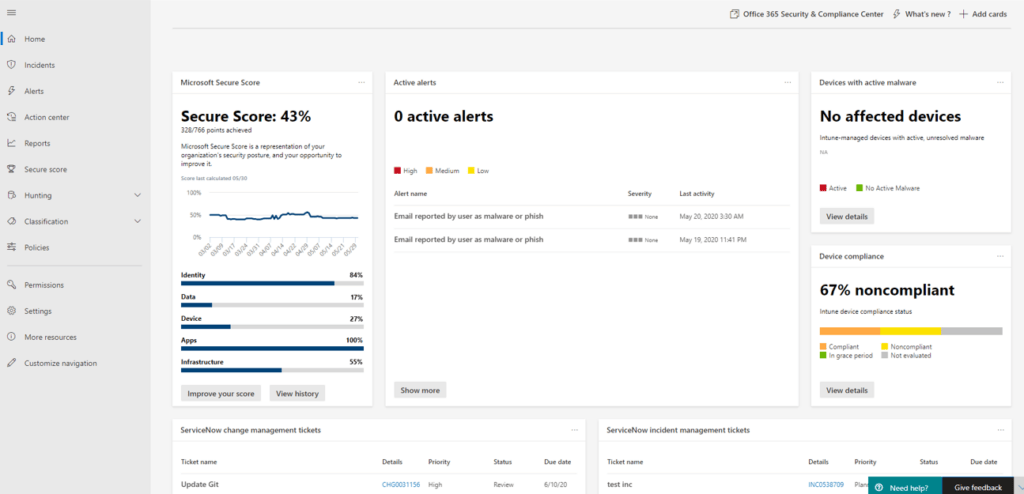Expand the Classification section chevron

point(137,221)
